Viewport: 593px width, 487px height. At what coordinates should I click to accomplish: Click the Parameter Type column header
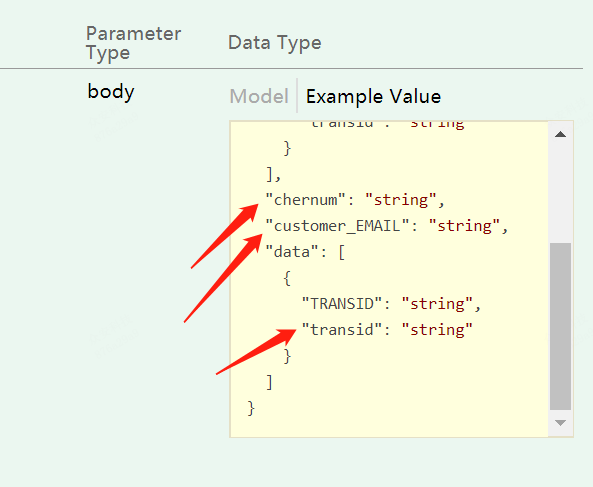point(134,43)
